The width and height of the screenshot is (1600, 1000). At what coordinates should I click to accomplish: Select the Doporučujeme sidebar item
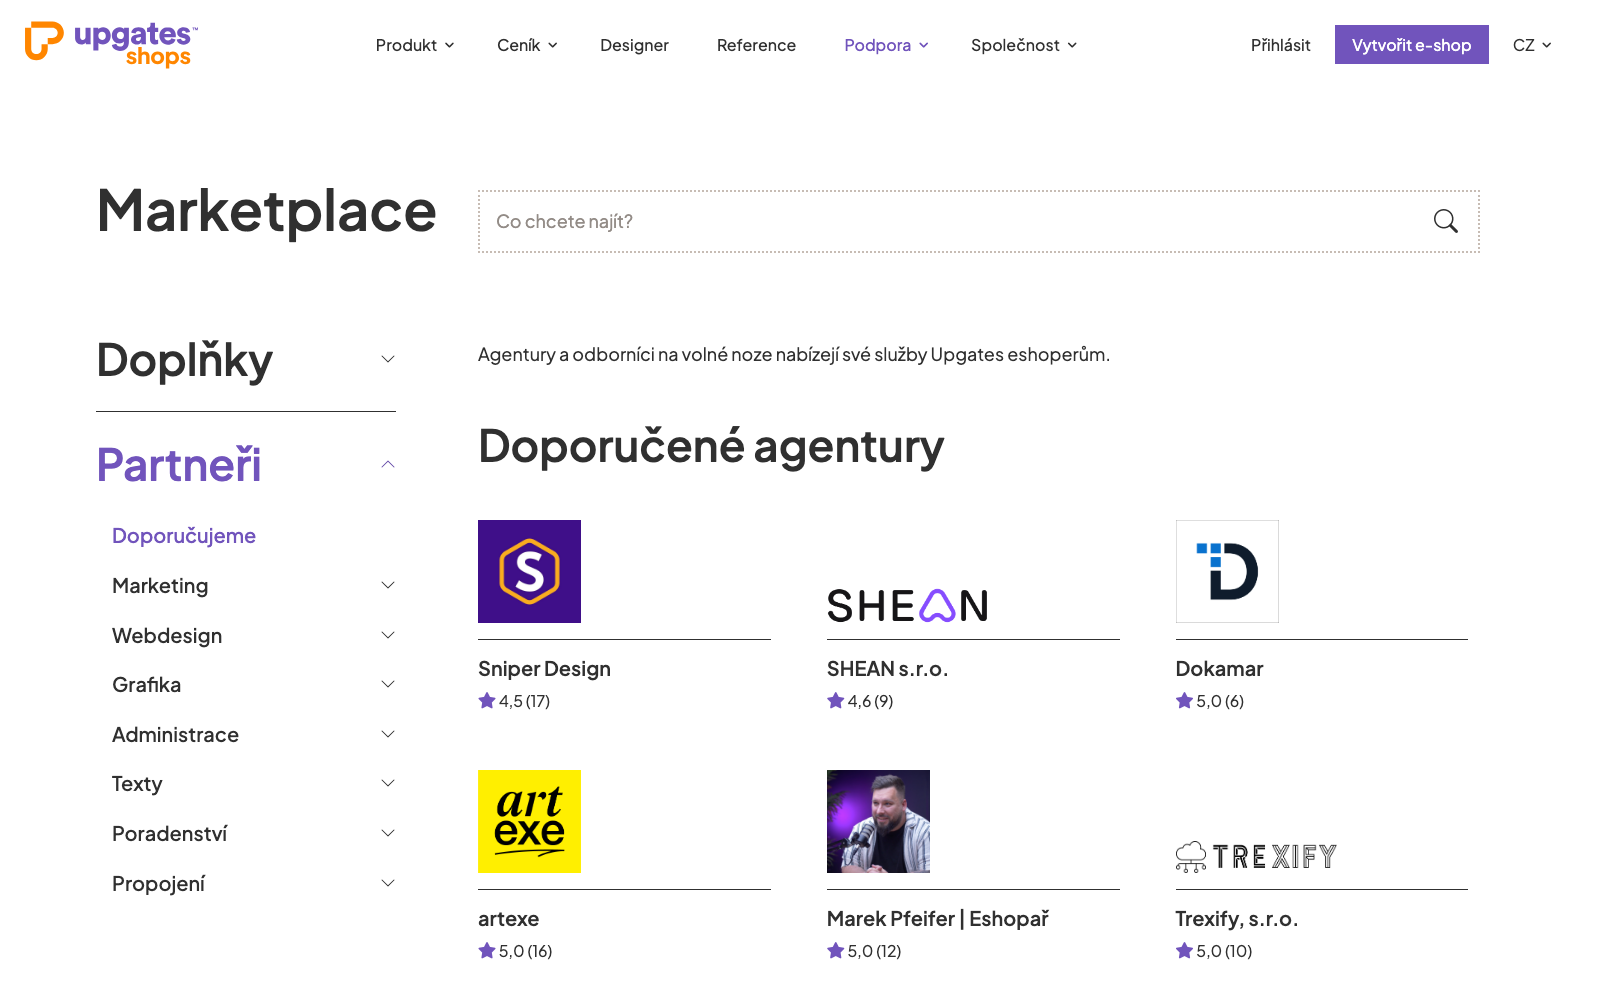[x=184, y=536]
